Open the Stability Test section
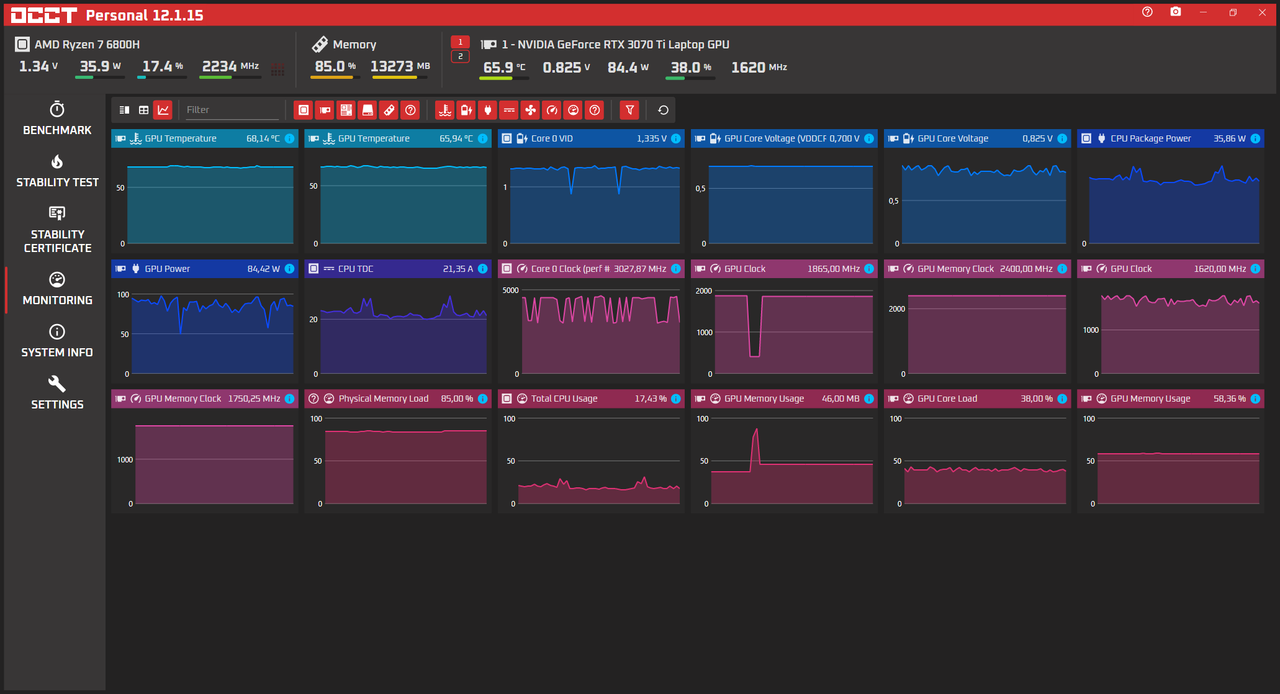Image resolution: width=1280 pixels, height=694 pixels. [x=57, y=171]
